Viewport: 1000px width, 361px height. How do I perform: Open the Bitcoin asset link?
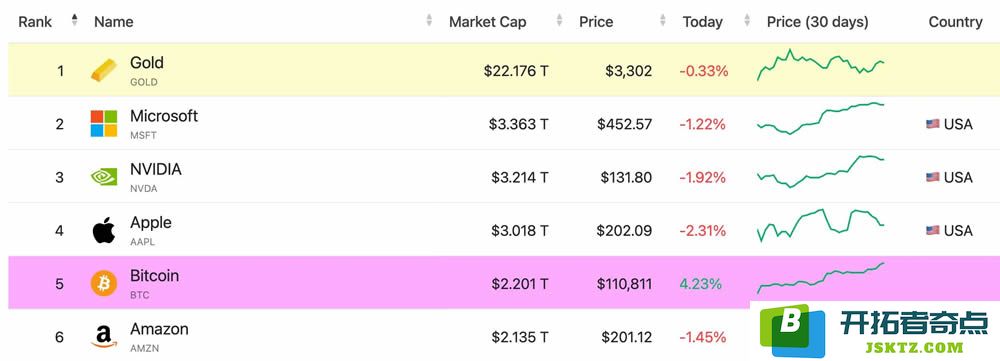(154, 276)
